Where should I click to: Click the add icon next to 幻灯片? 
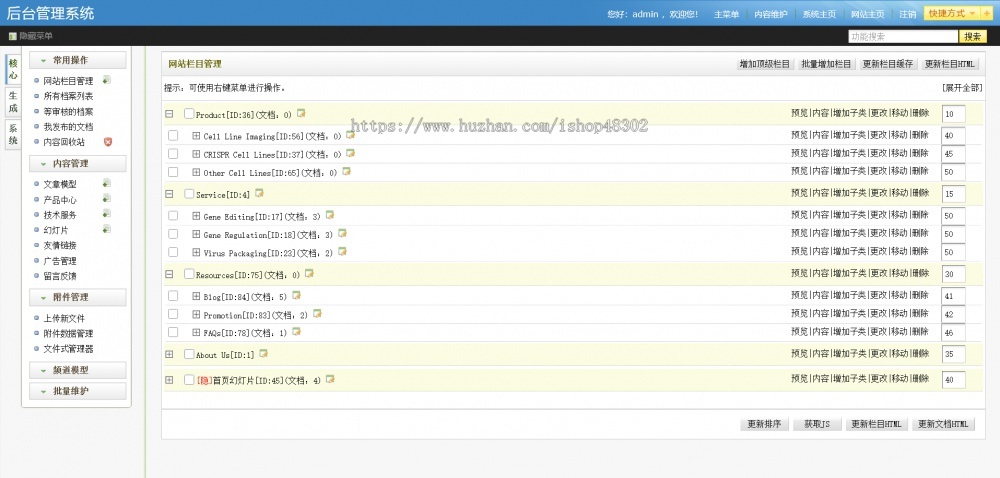point(107,229)
